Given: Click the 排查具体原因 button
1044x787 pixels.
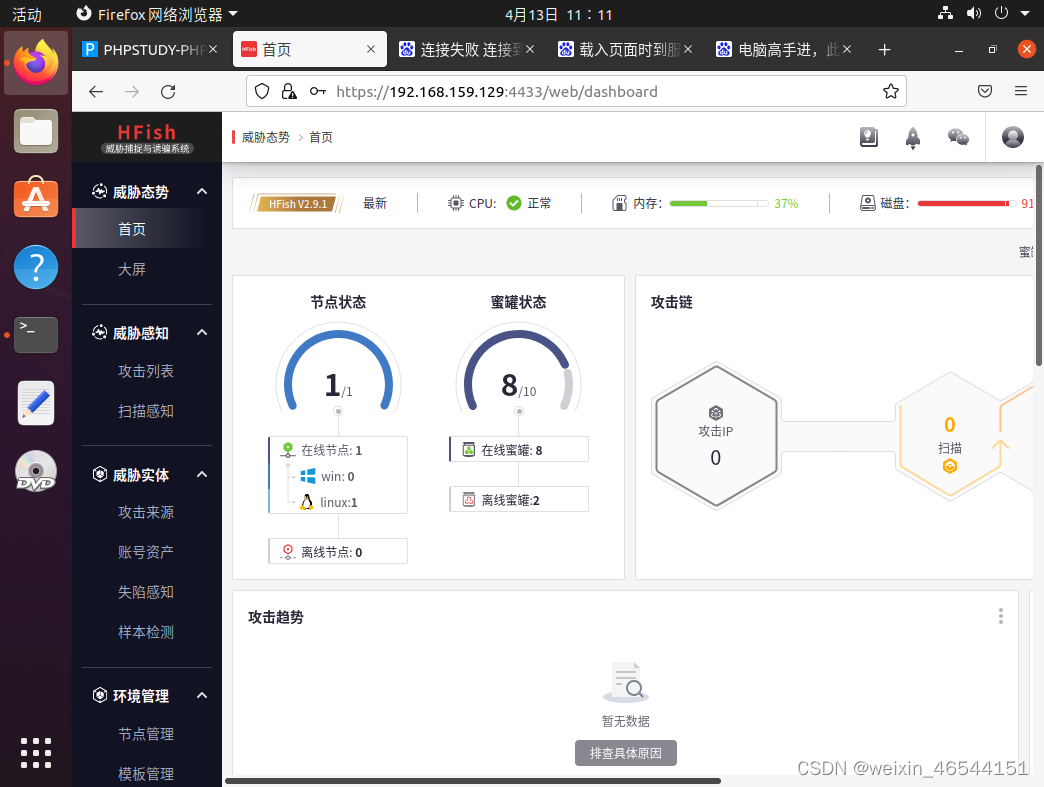Looking at the screenshot, I should coord(625,753).
